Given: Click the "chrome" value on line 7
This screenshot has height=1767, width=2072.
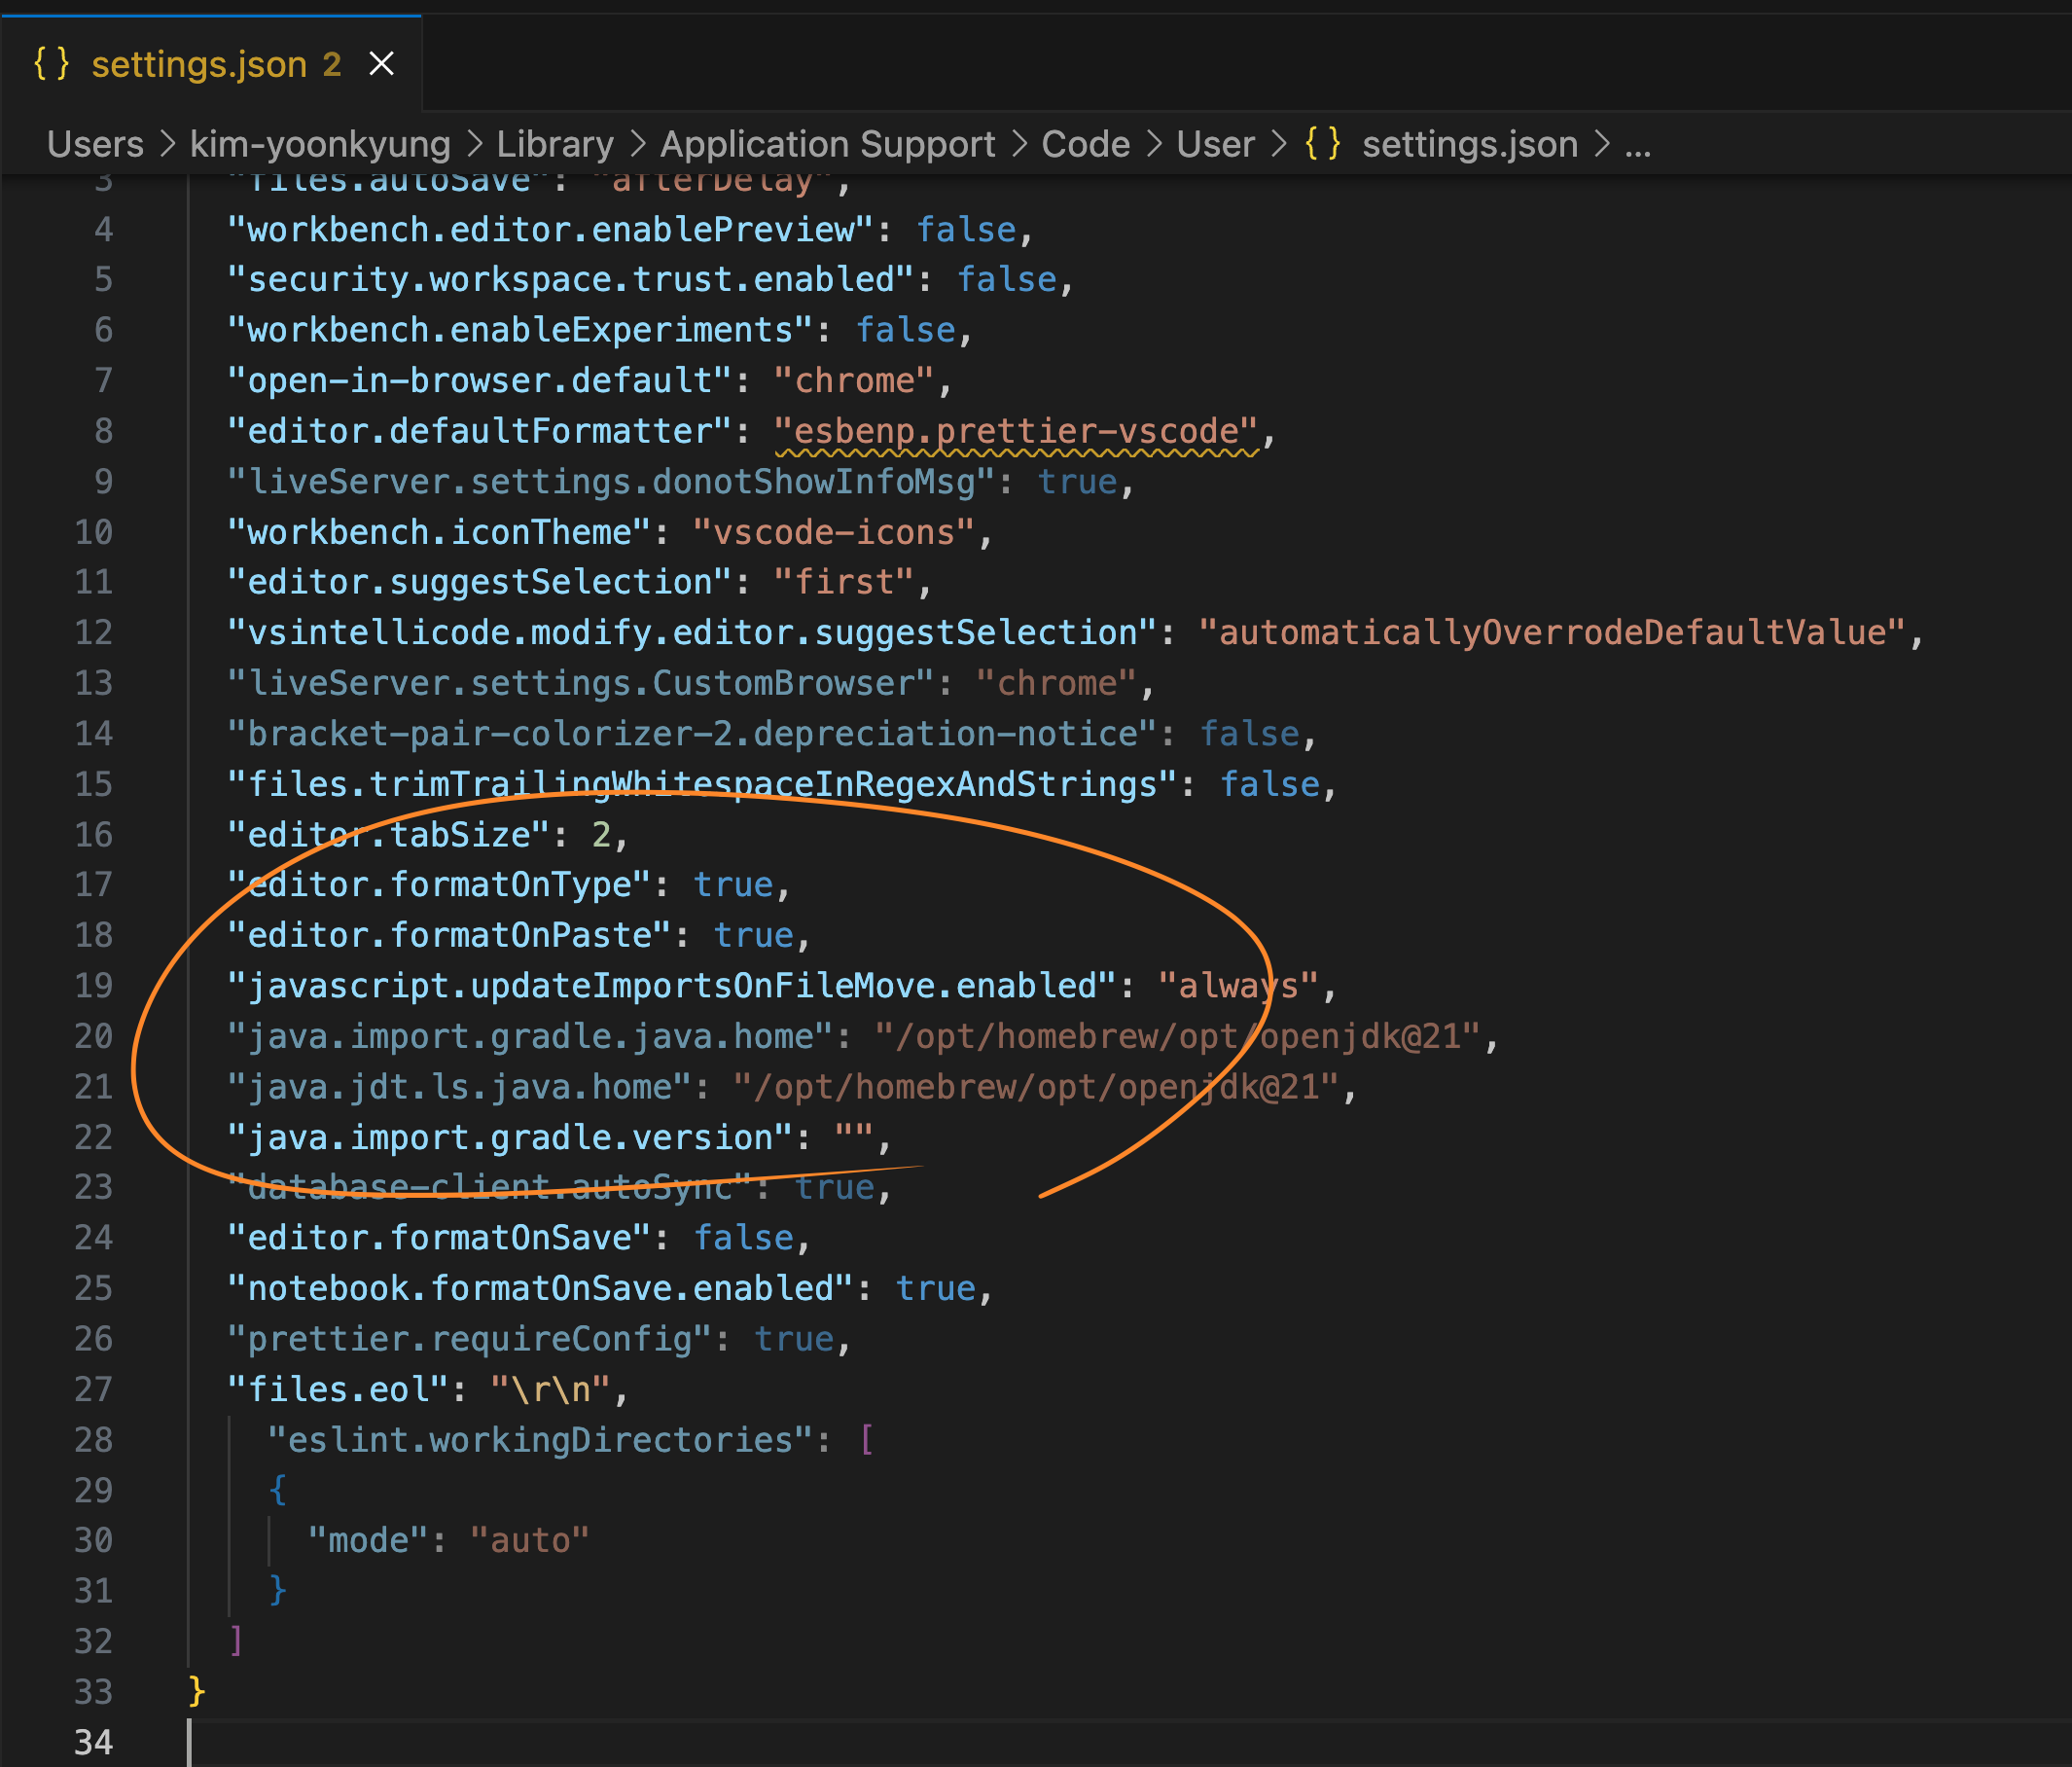Looking at the screenshot, I should (x=855, y=381).
